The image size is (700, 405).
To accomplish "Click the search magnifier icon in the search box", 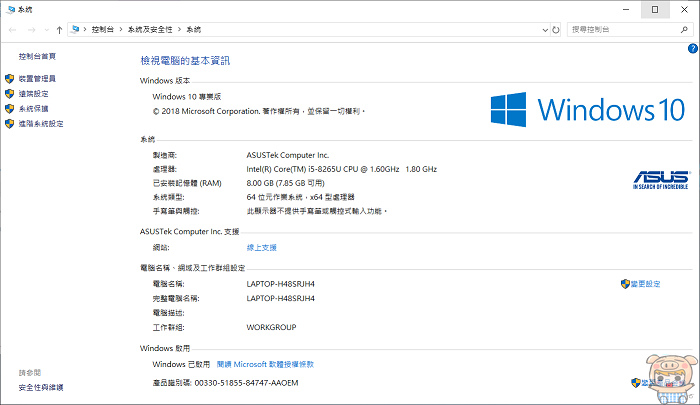I will coord(686,30).
